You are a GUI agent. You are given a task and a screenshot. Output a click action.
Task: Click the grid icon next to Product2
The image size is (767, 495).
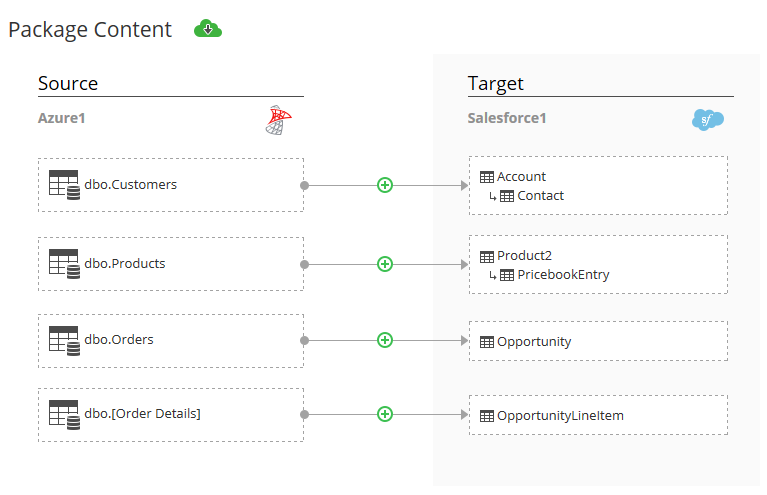click(487, 256)
